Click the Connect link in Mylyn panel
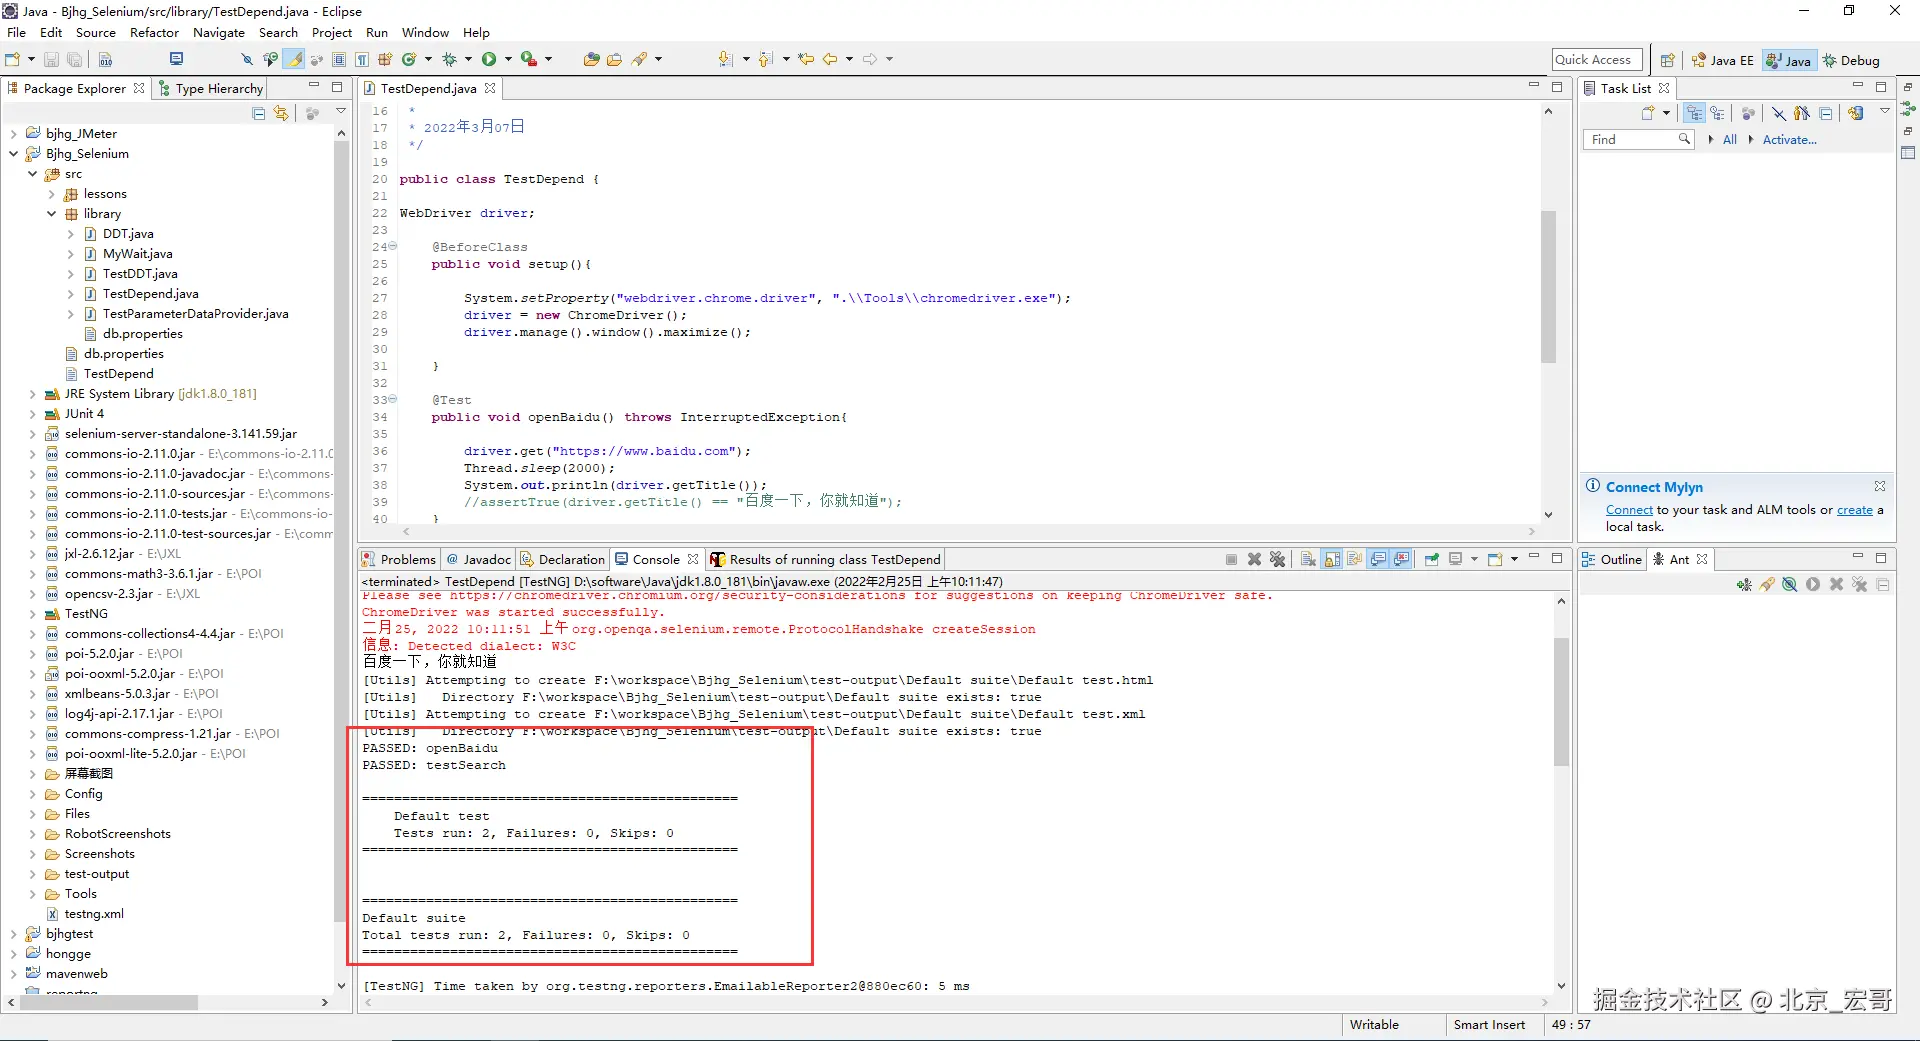Image resolution: width=1920 pixels, height=1041 pixels. click(x=1629, y=510)
